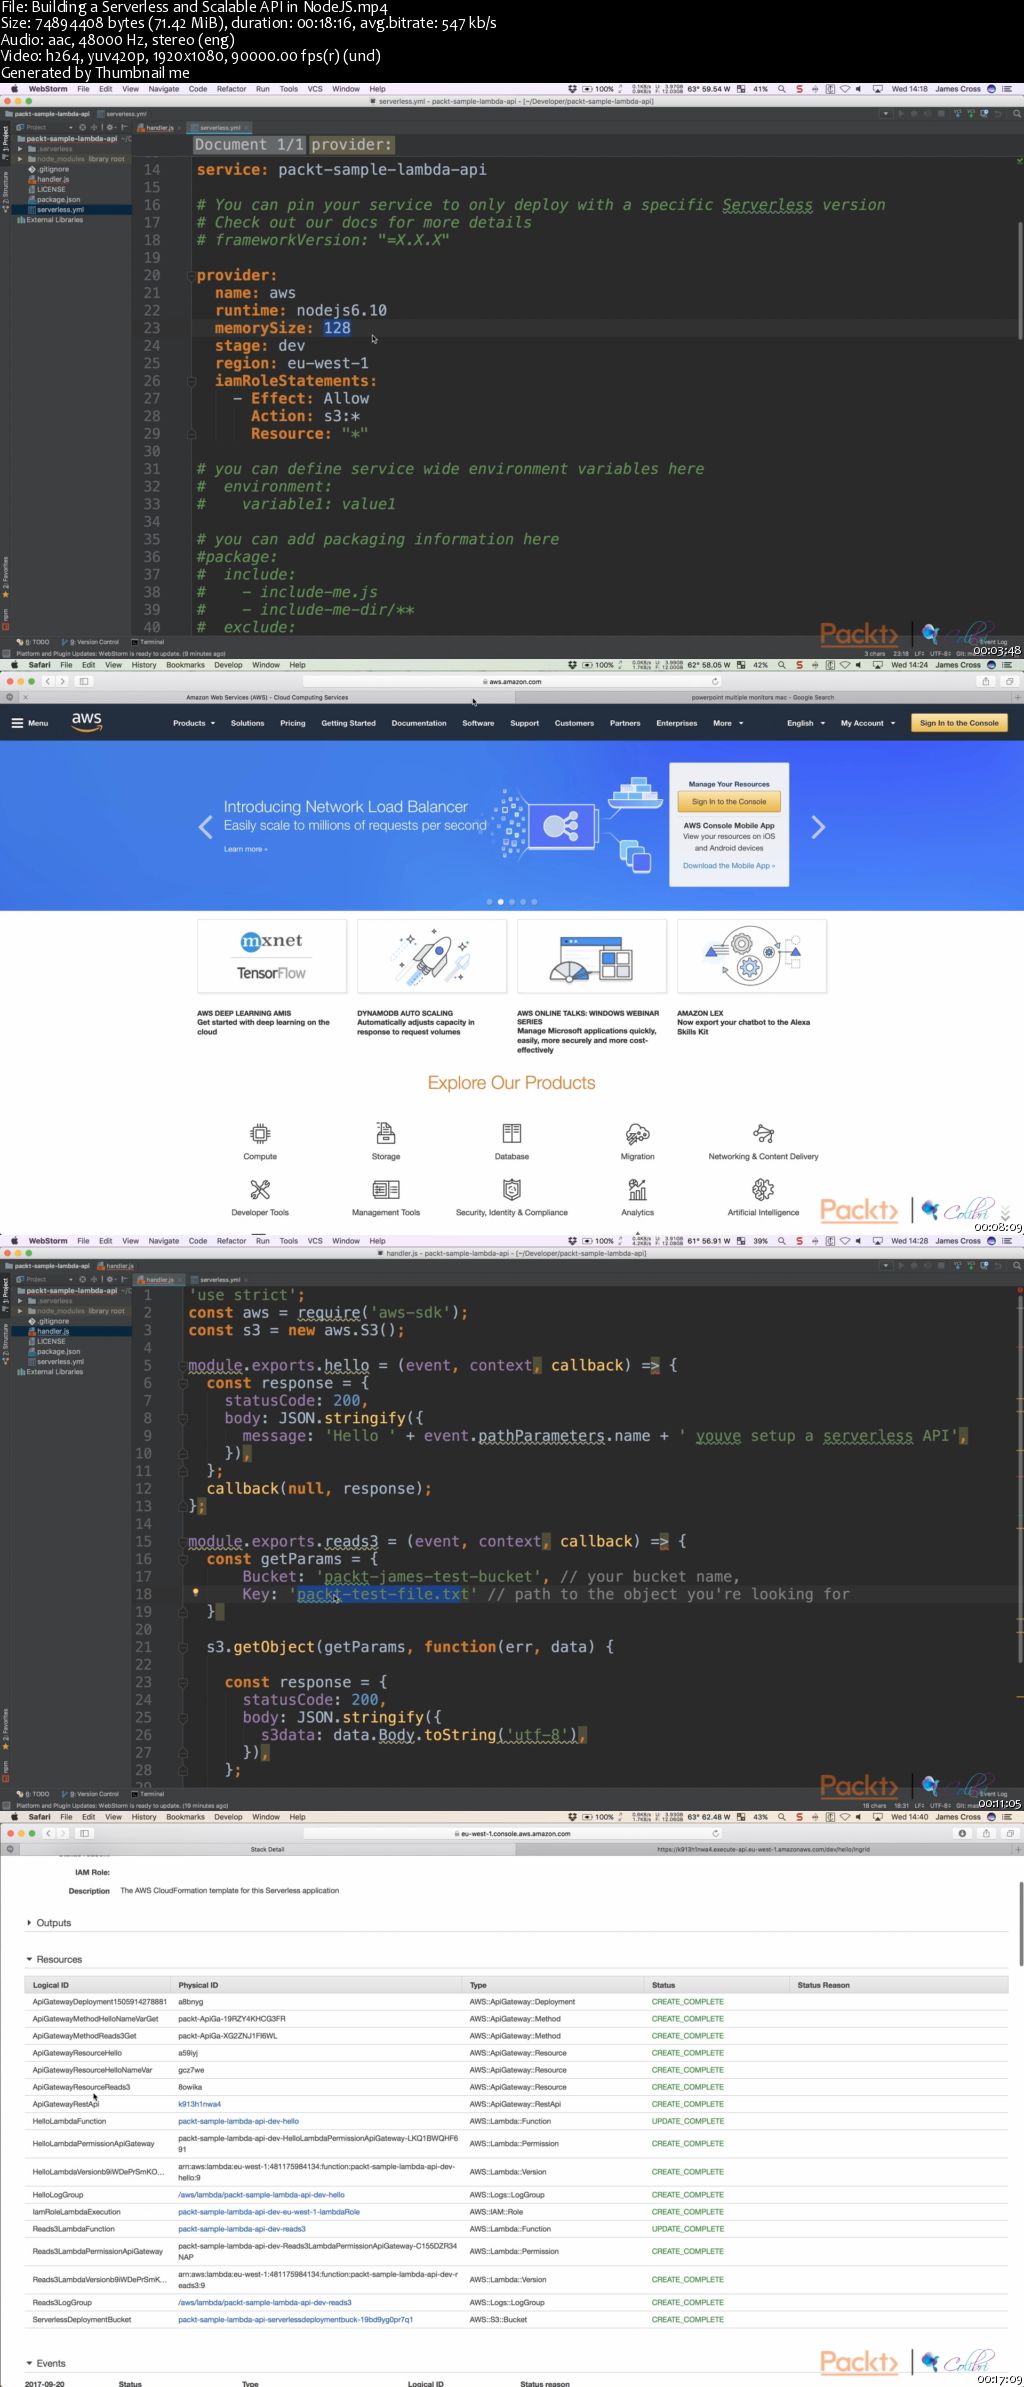
Task: Open the MXNet TensorFlow deep learning thumbnail
Action: [272, 956]
